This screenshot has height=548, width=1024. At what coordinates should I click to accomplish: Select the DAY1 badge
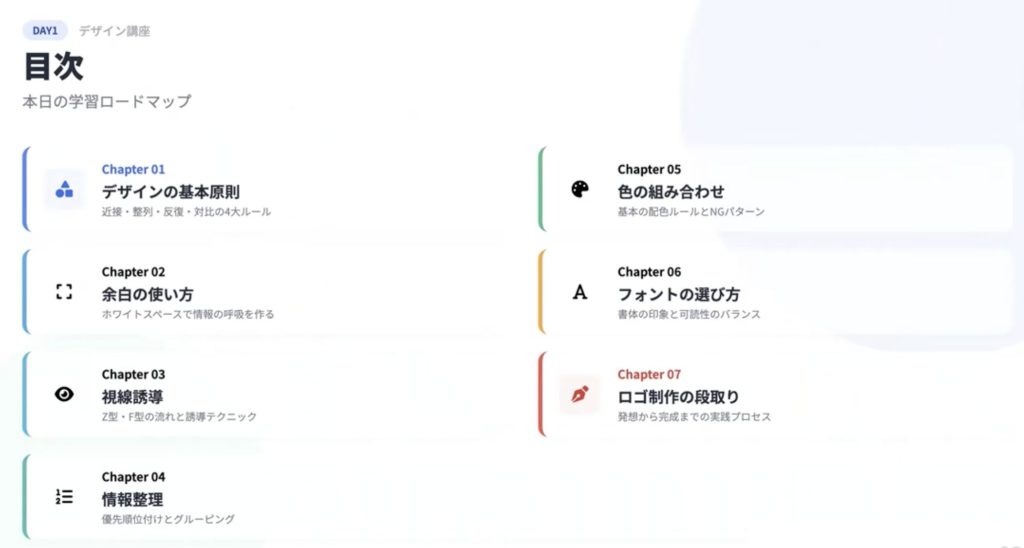click(45, 30)
